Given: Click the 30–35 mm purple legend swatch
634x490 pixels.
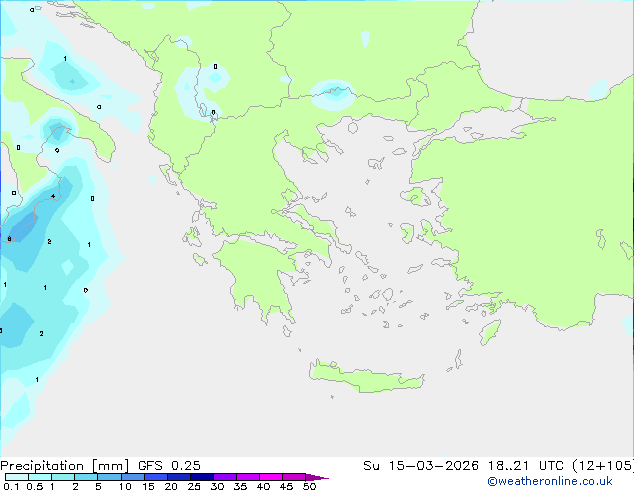Looking at the screenshot, I should (x=224, y=477).
